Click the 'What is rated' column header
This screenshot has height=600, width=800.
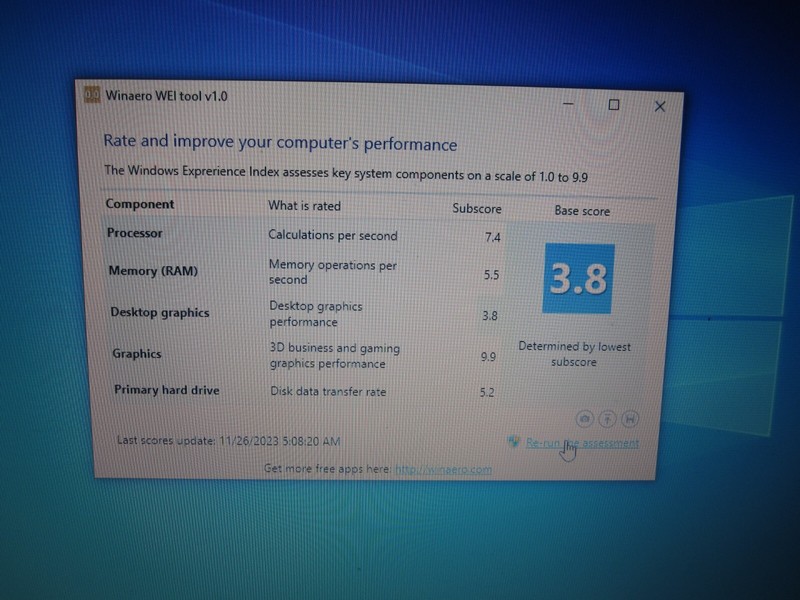tap(304, 206)
